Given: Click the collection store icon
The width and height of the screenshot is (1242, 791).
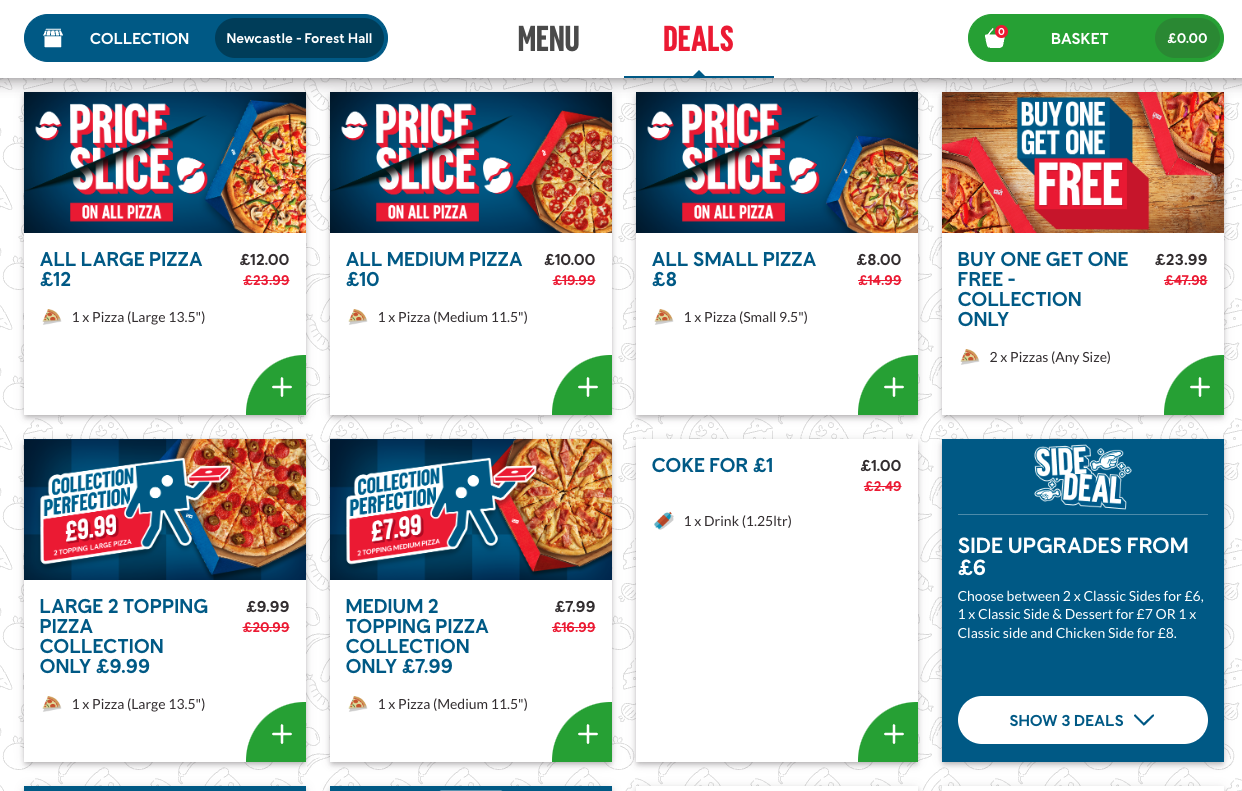Looking at the screenshot, I should tap(53, 38).
